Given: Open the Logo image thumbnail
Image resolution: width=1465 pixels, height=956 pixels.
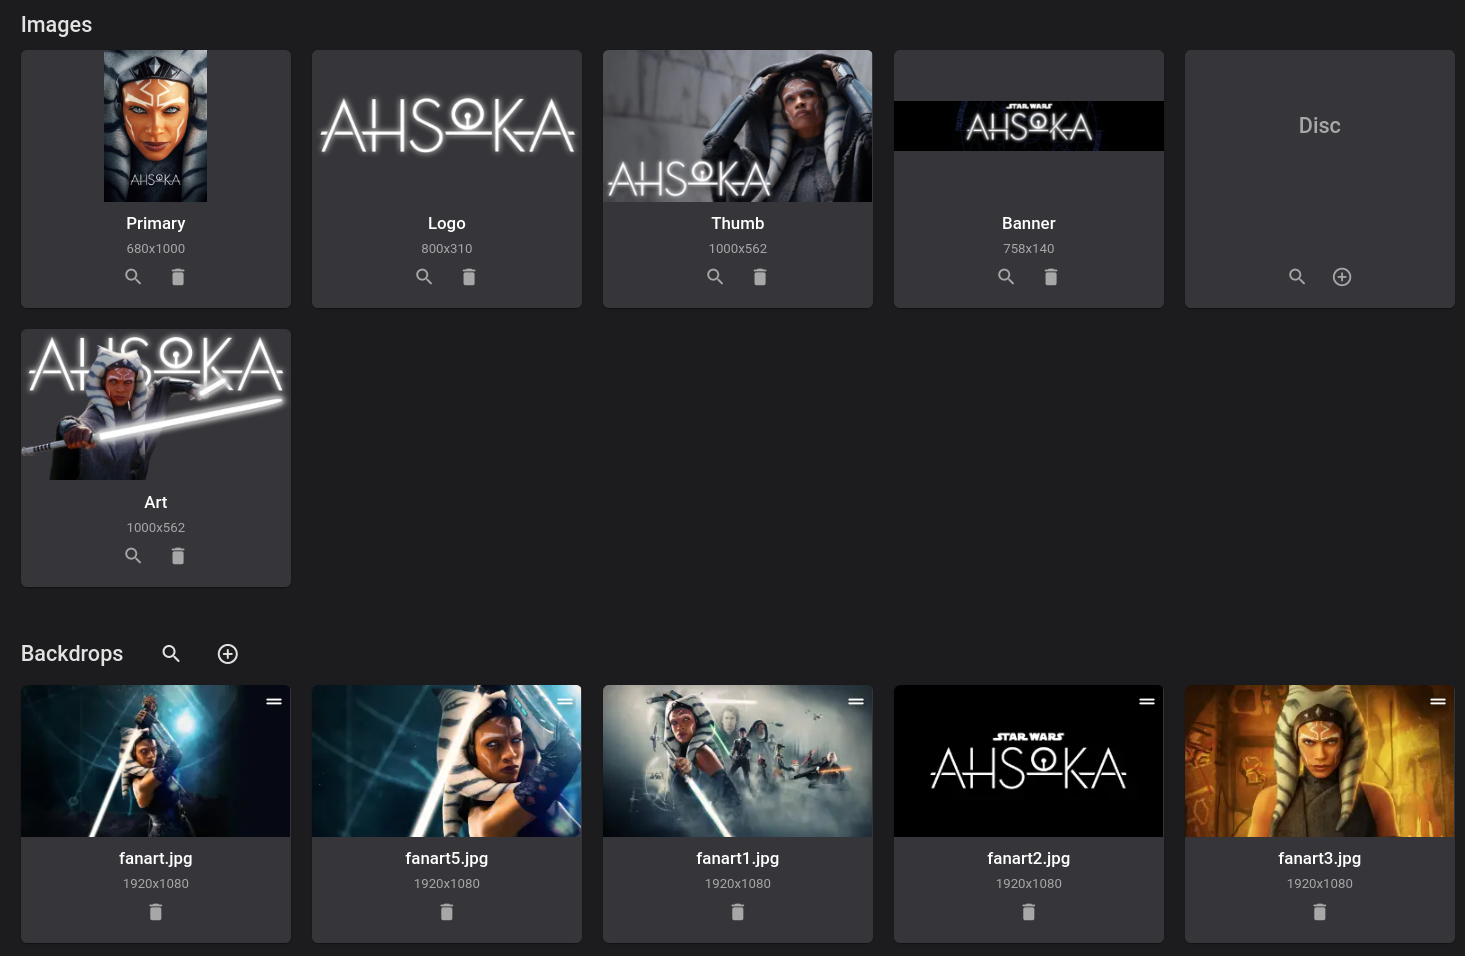Looking at the screenshot, I should [447, 126].
